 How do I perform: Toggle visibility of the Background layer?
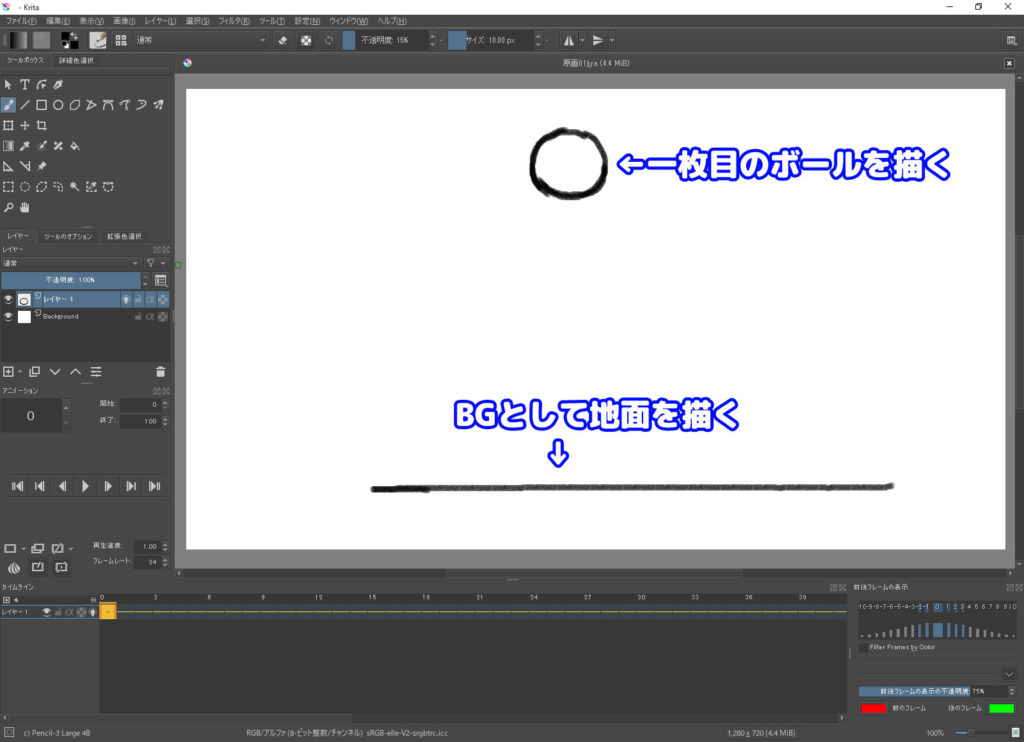coord(9,316)
